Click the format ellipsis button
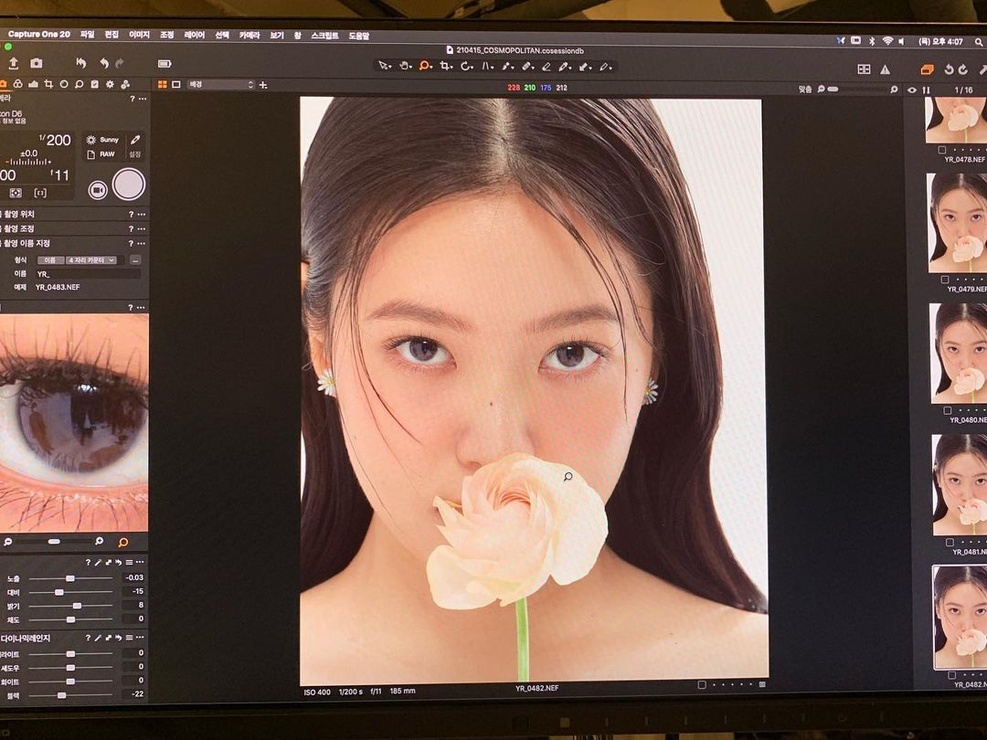Screen dimensions: 987x740 [x=135, y=260]
